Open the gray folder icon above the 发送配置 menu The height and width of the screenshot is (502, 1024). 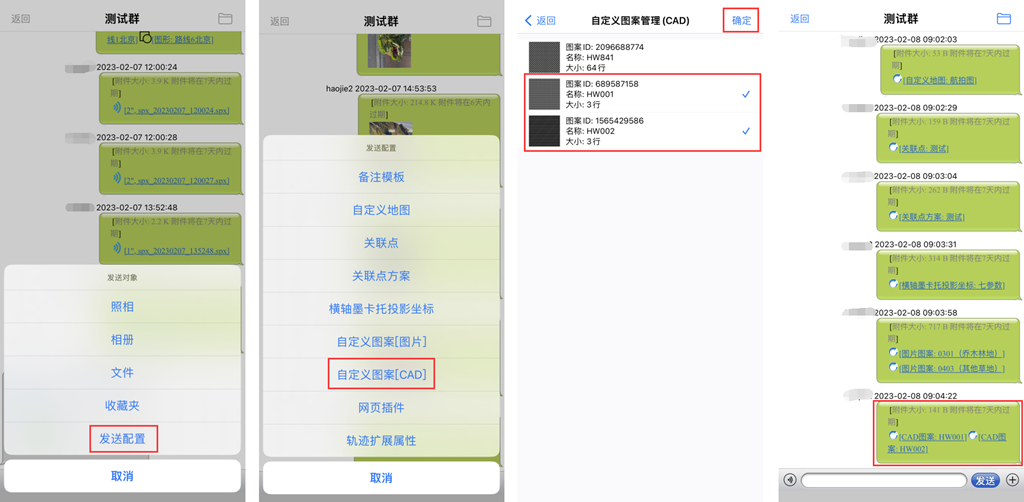coord(484,21)
